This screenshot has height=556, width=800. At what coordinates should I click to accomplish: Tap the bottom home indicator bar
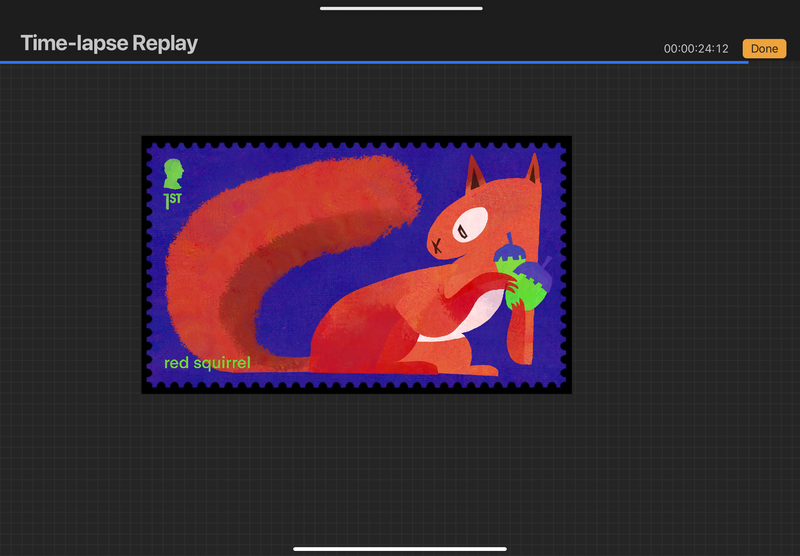click(x=400, y=548)
